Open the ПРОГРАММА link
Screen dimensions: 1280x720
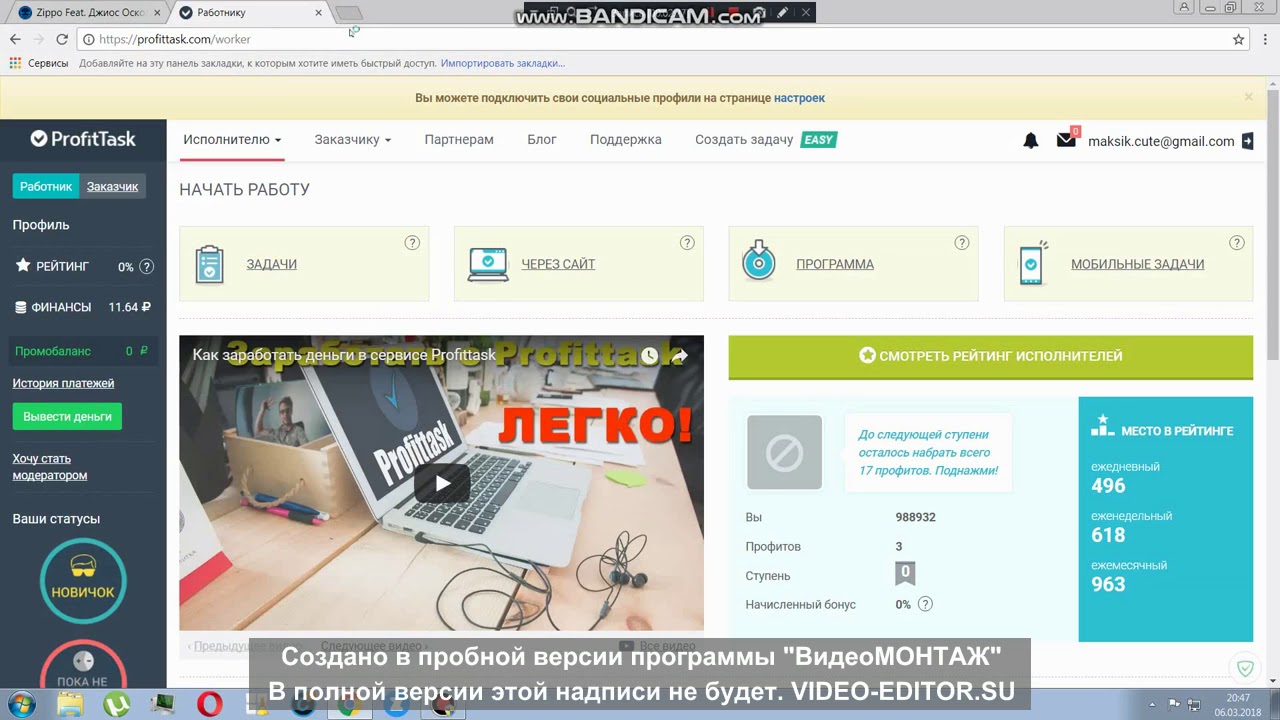[835, 265]
